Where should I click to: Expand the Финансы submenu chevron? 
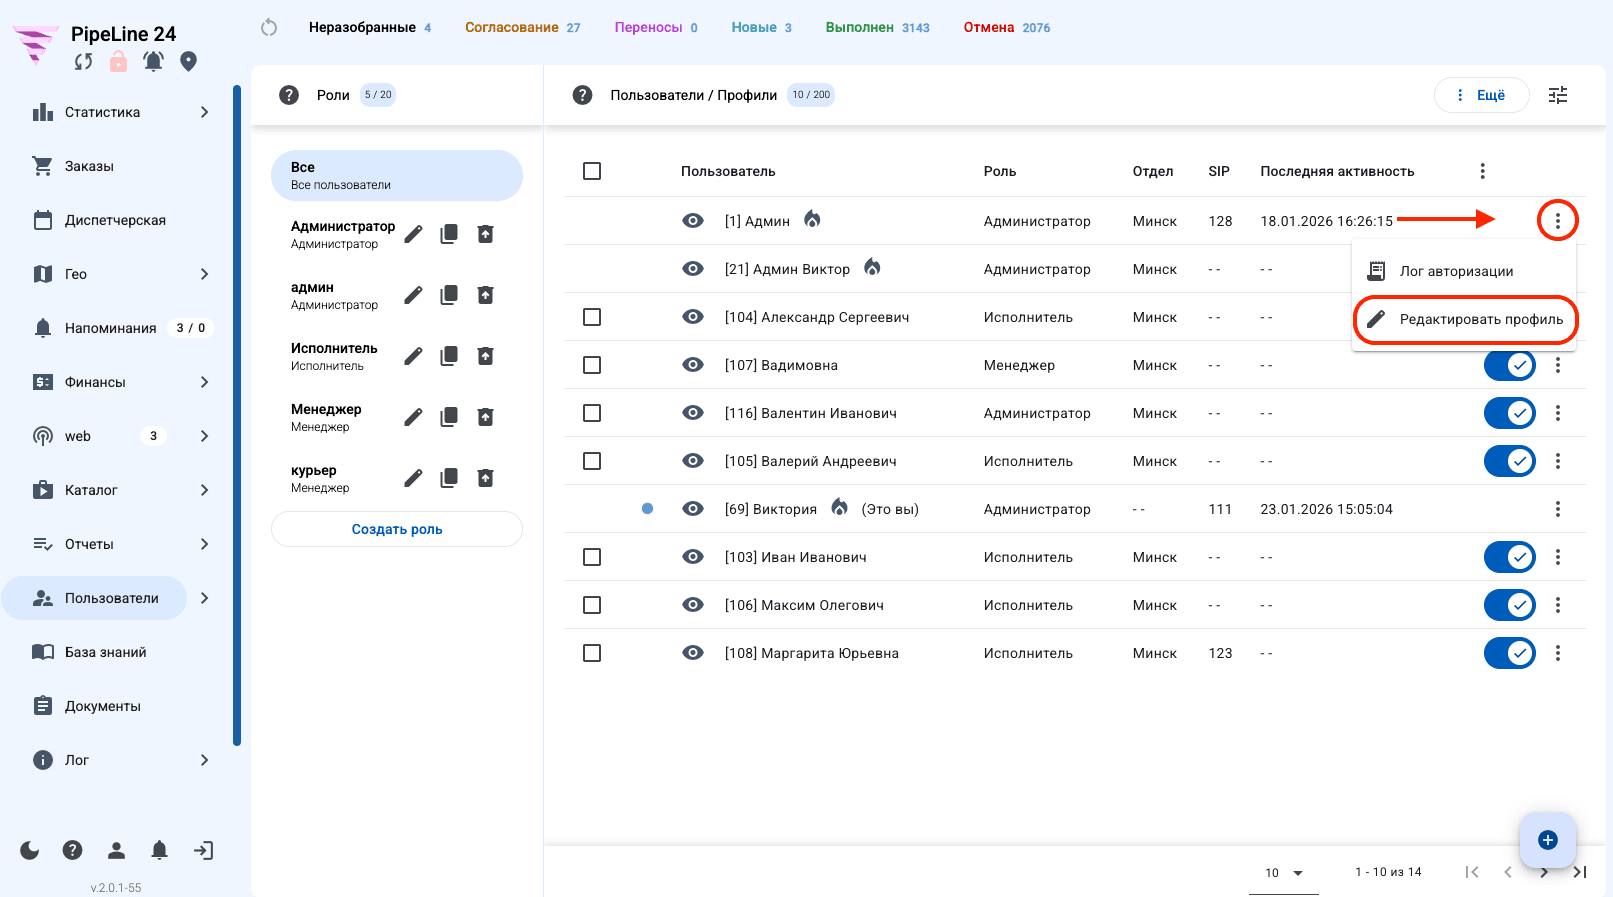coord(204,382)
